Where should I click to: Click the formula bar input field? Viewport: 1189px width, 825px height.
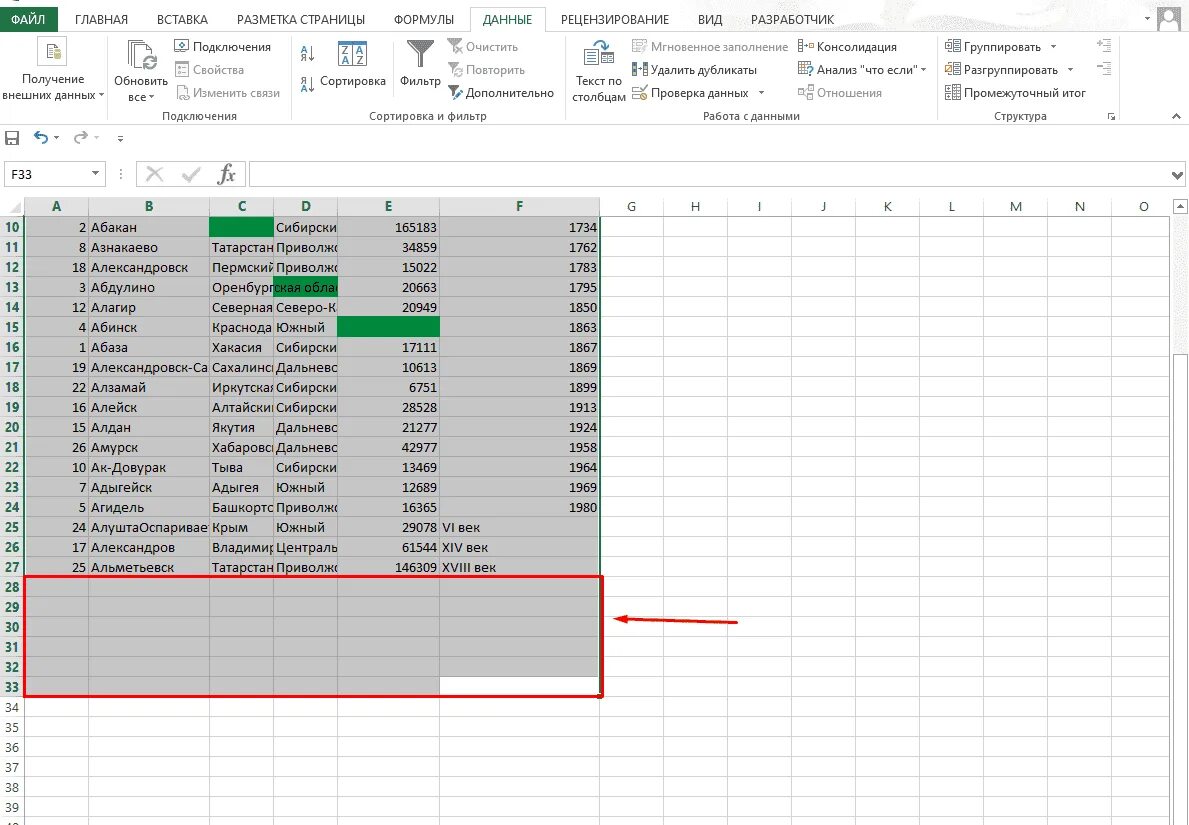point(708,174)
